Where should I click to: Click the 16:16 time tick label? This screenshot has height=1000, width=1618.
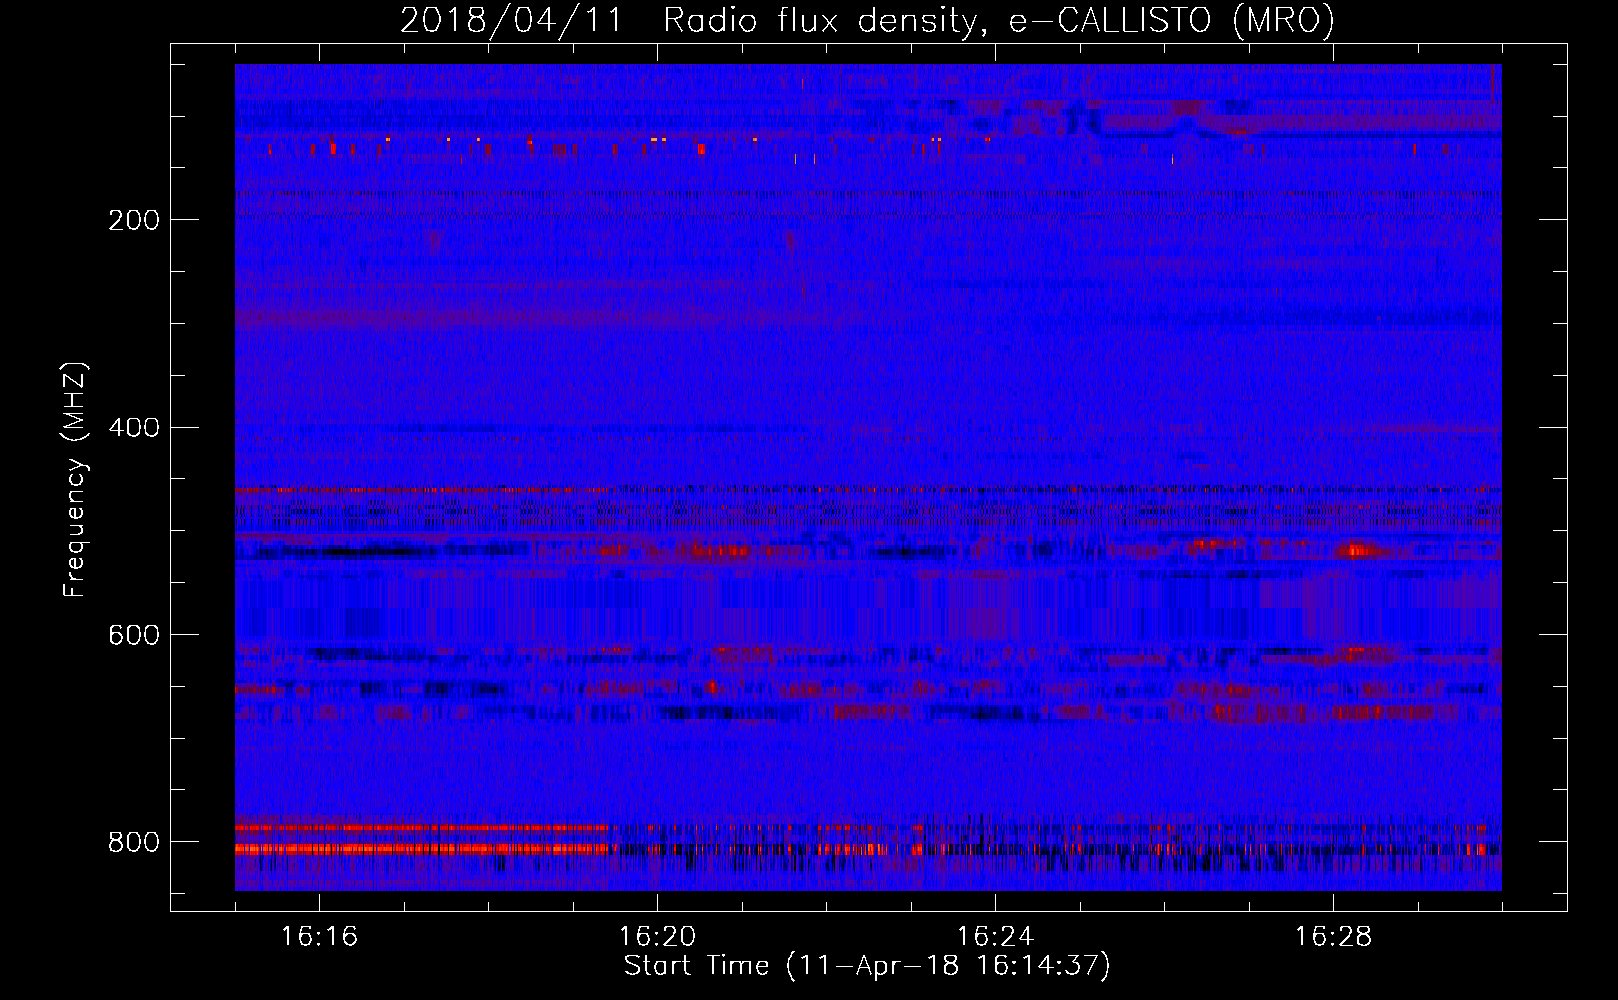point(319,936)
